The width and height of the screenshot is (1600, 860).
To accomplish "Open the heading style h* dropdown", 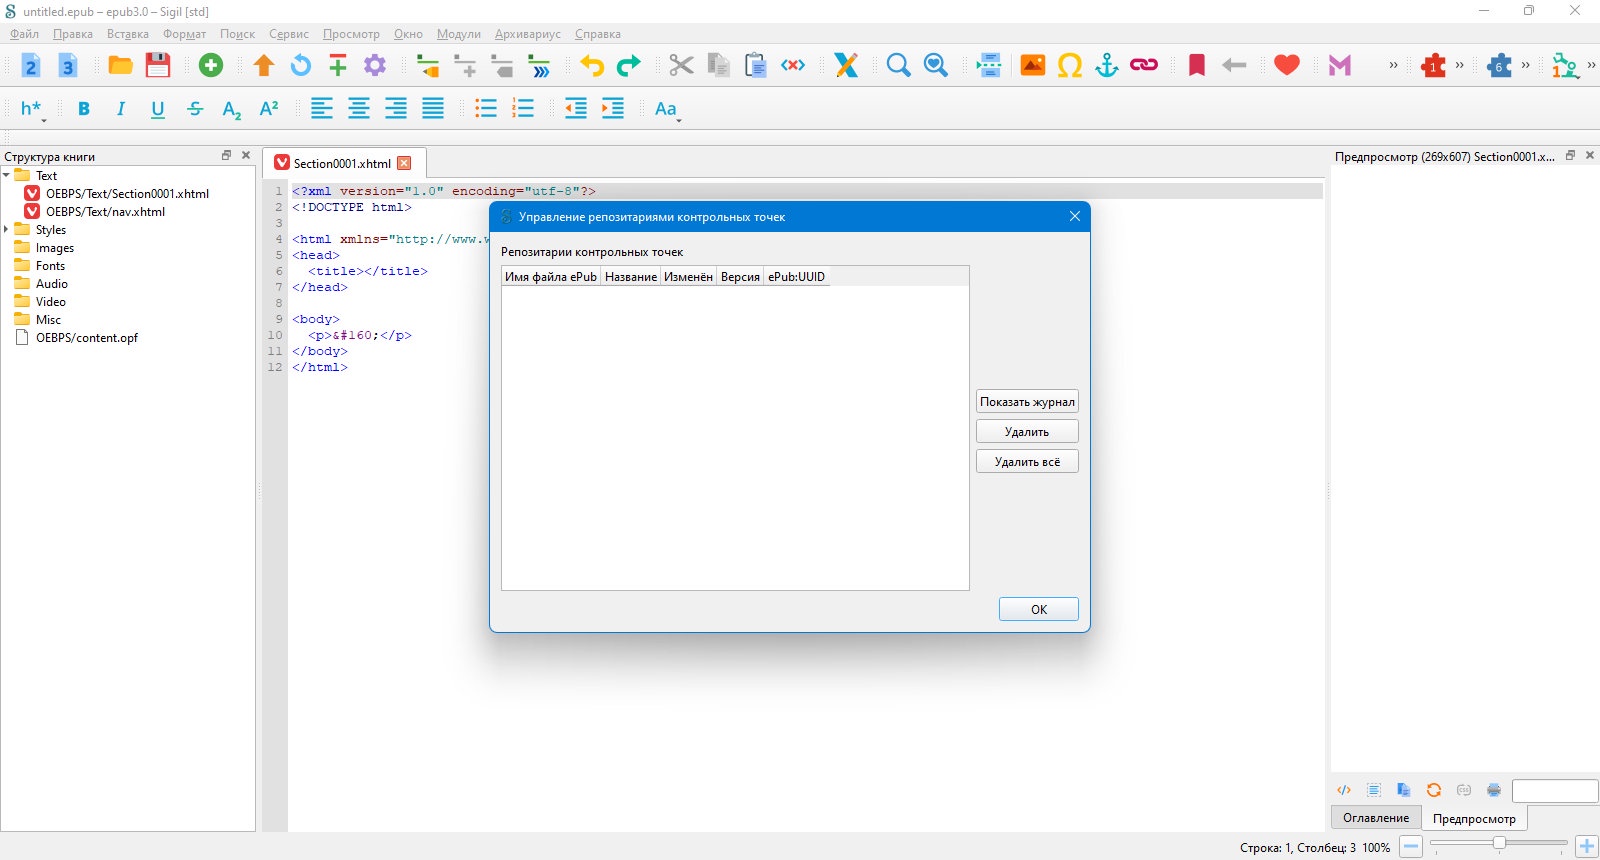I will (x=32, y=109).
